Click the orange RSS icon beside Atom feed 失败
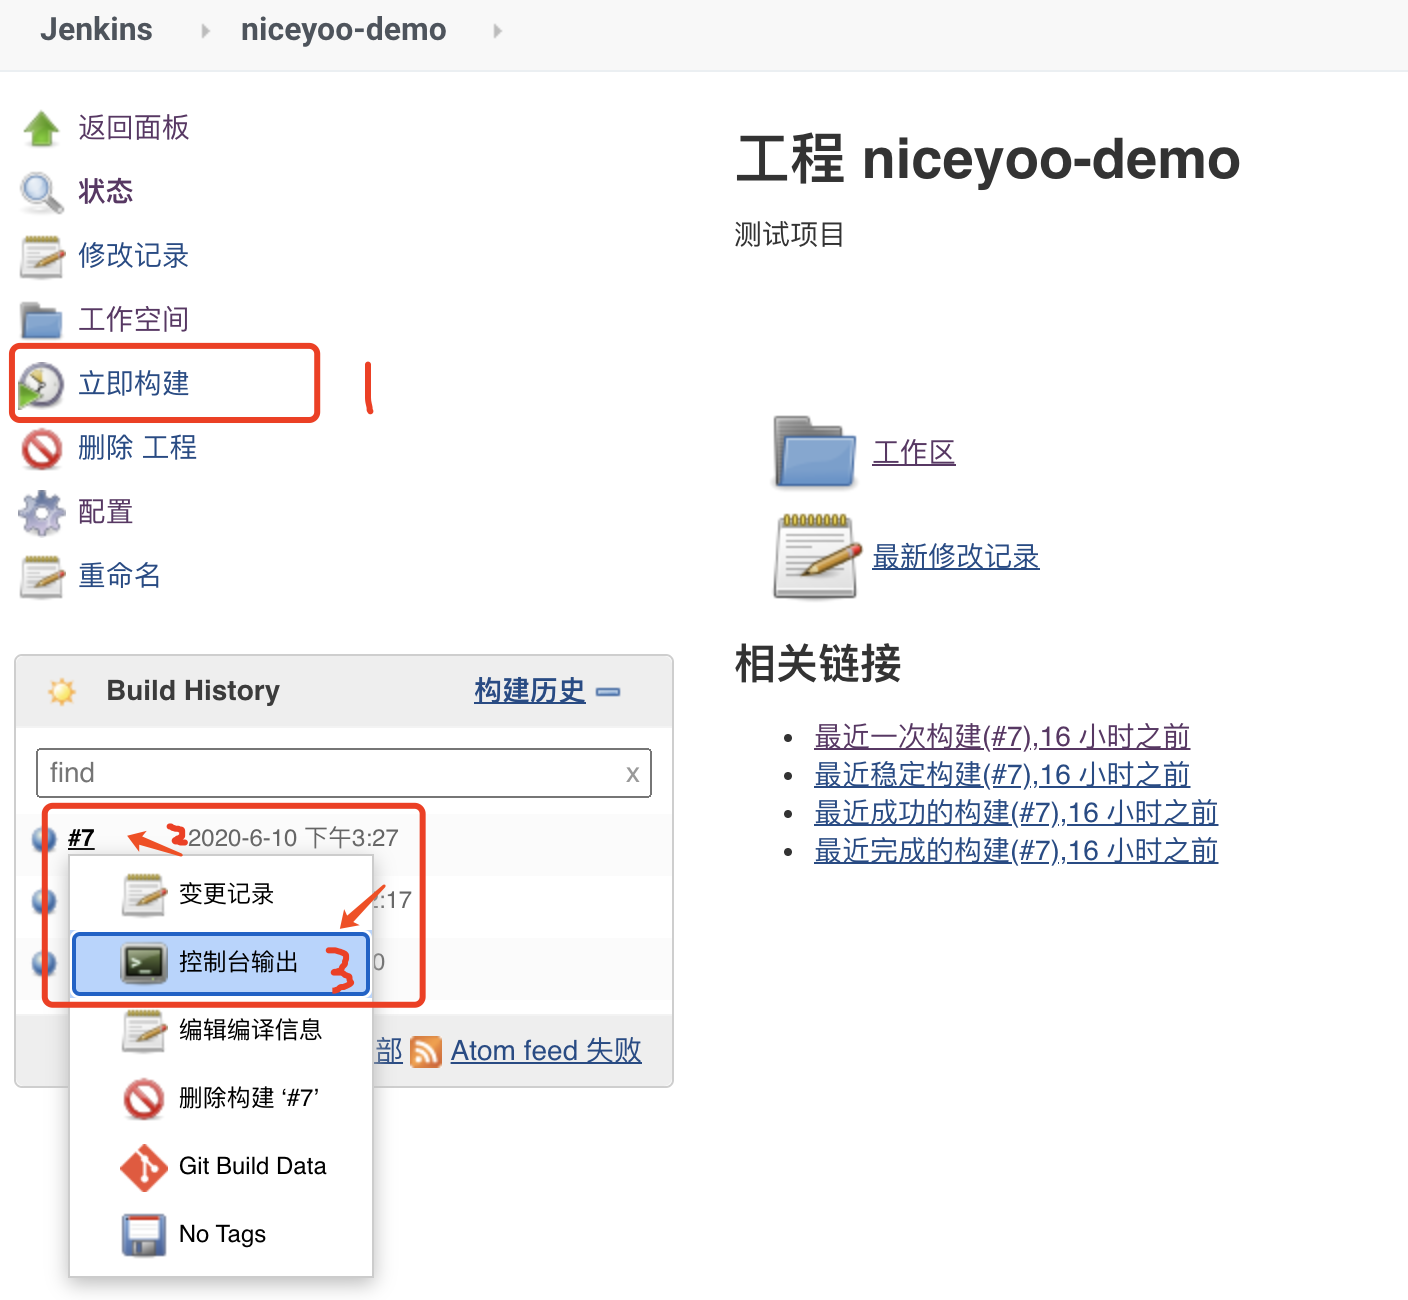 [426, 1052]
